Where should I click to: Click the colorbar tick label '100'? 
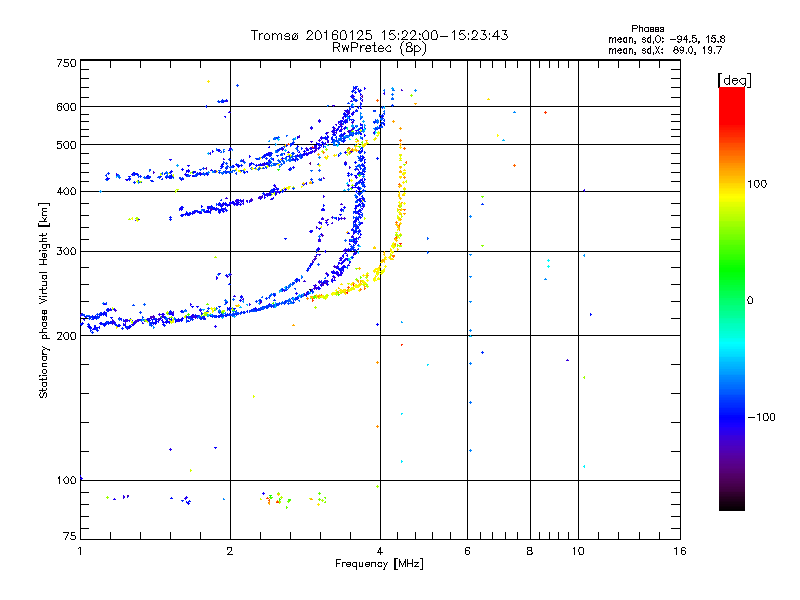pyautogui.click(x=757, y=184)
